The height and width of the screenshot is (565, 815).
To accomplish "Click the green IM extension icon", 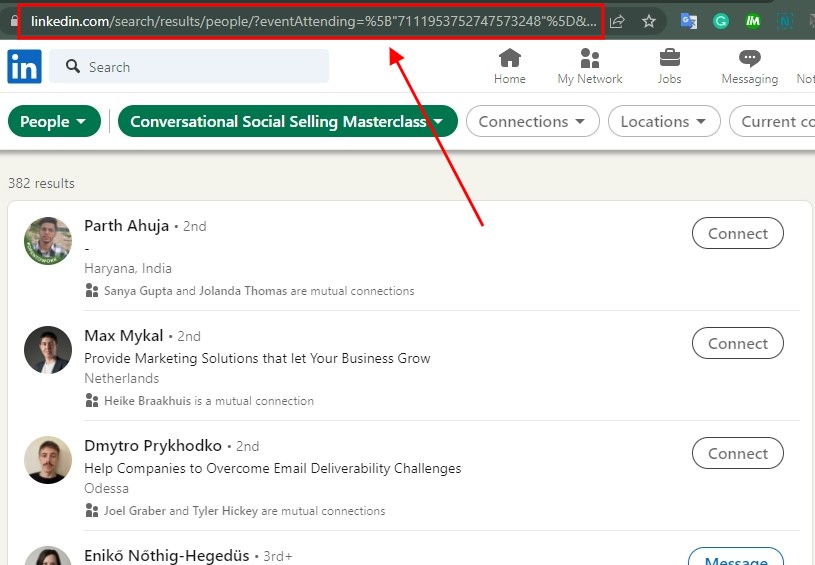I will tap(753, 21).
